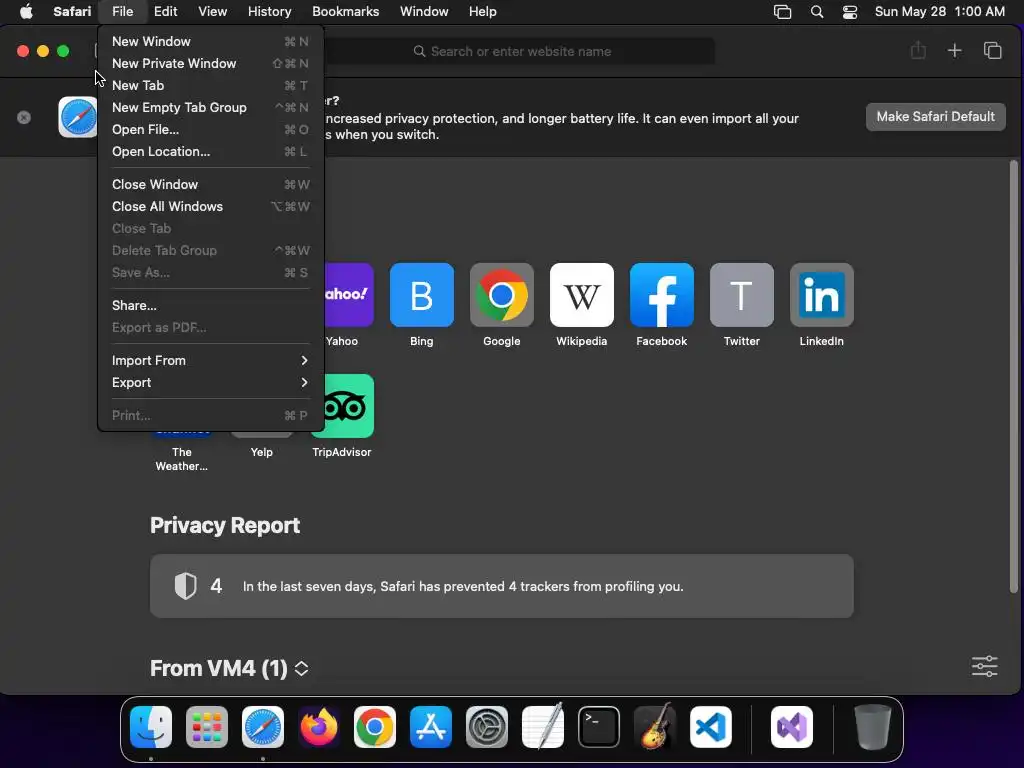Open the Window menu

pos(424,12)
